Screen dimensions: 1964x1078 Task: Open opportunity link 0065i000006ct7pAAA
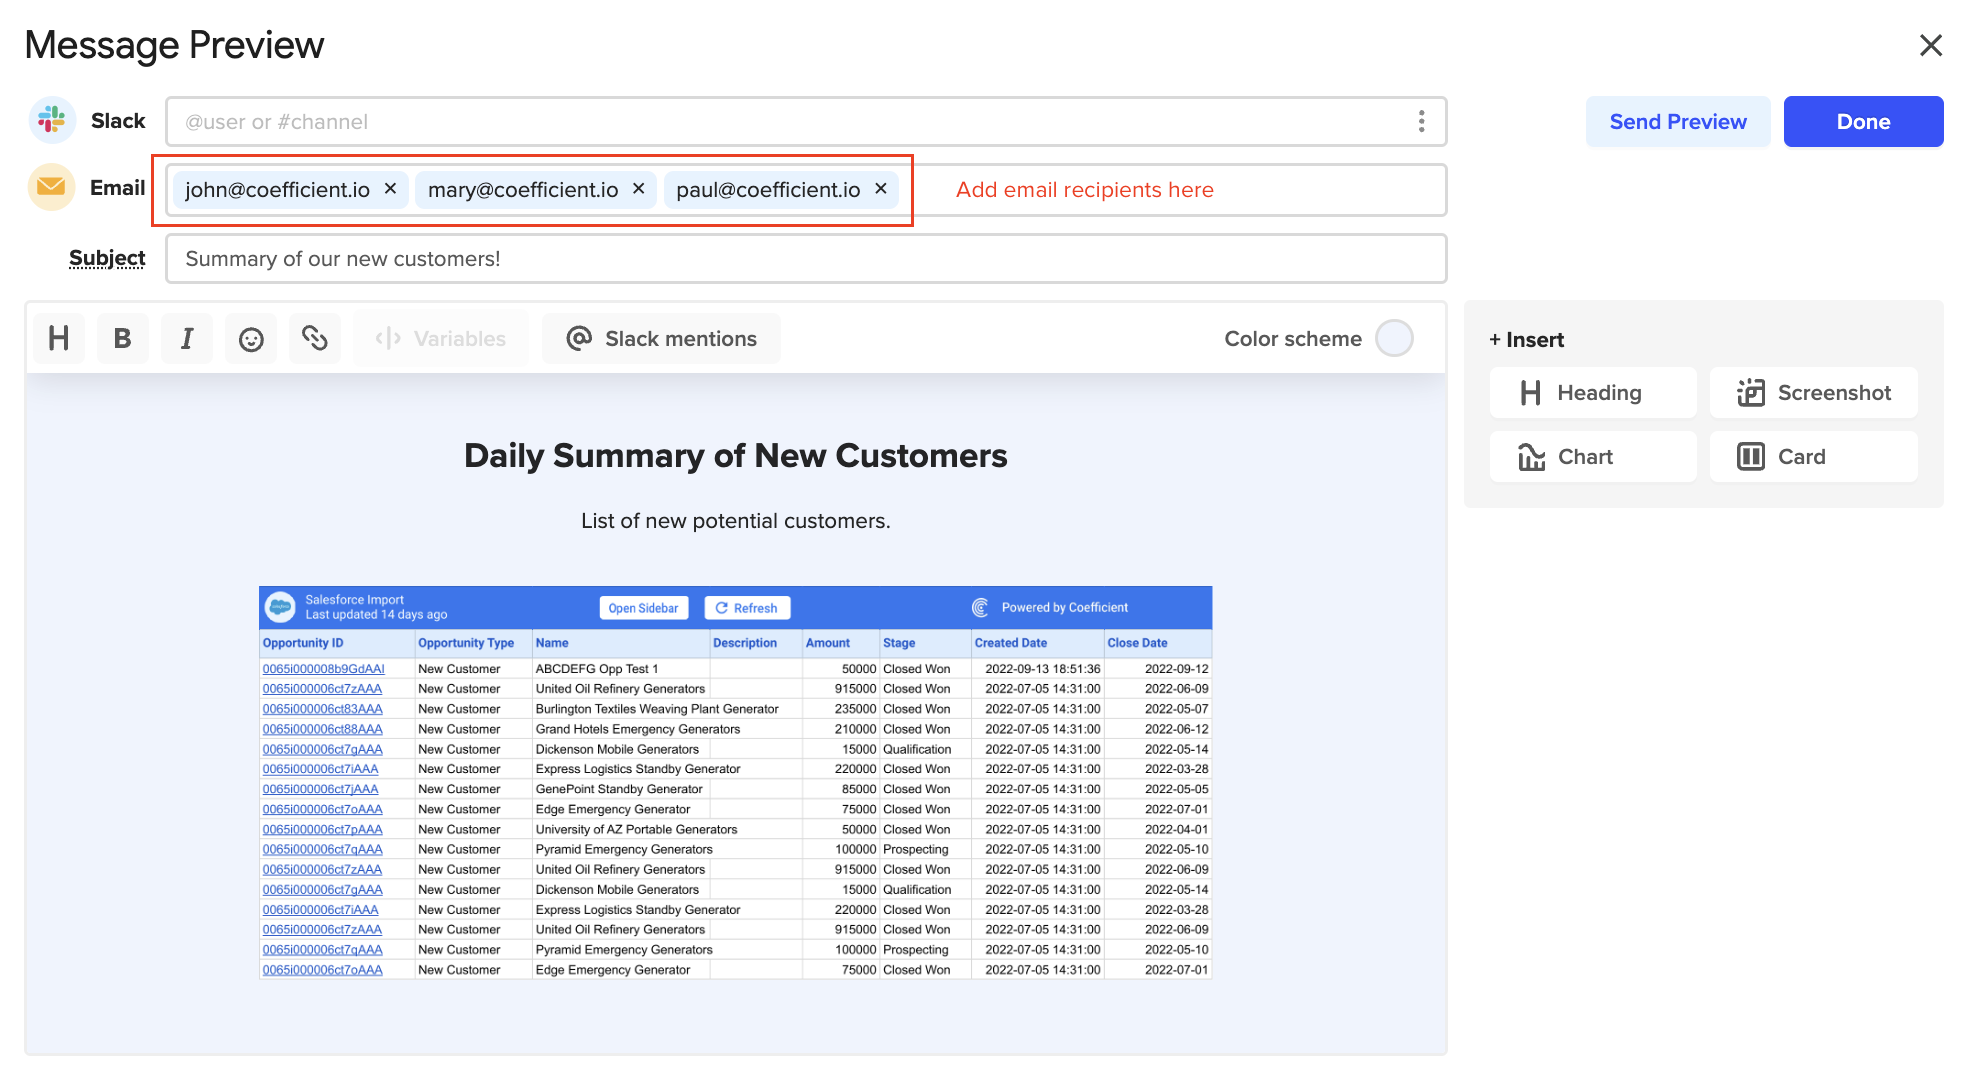pos(322,829)
